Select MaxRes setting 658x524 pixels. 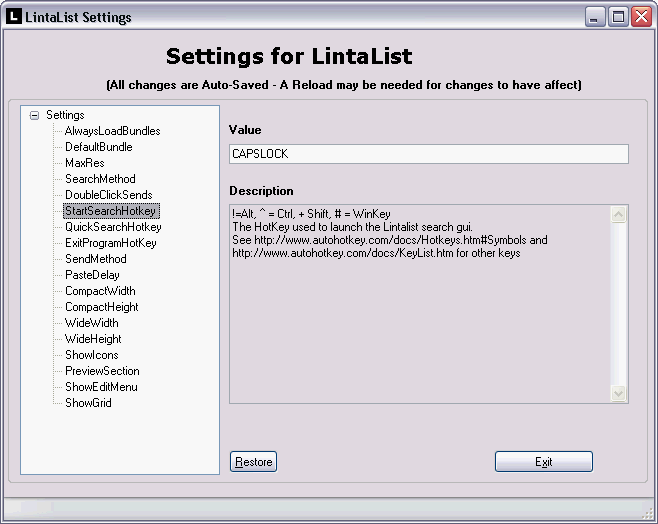pyautogui.click(x=84, y=163)
